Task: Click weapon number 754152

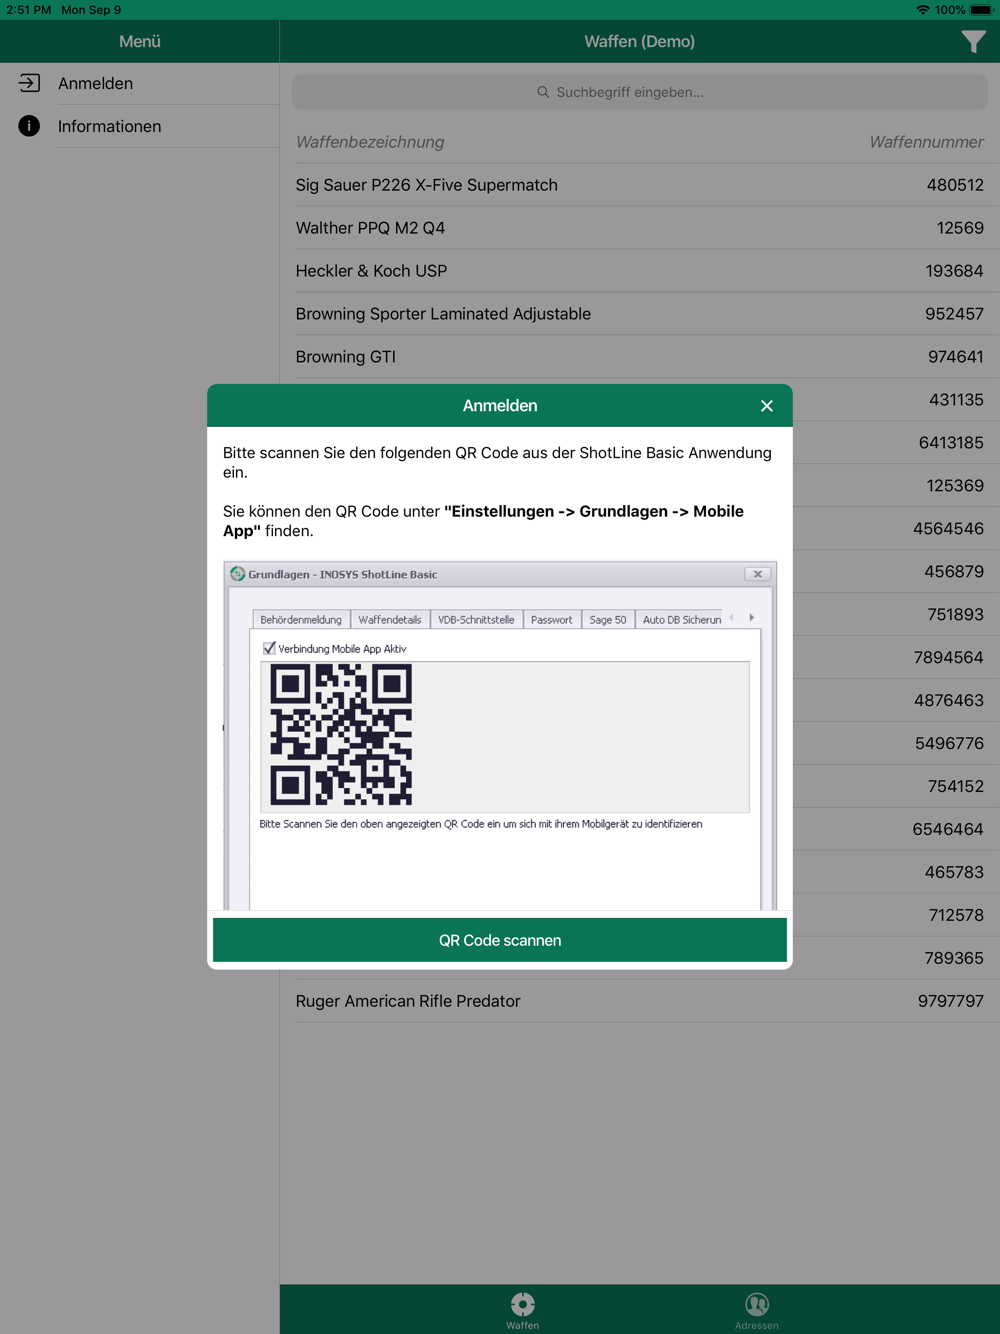Action: pos(956,787)
